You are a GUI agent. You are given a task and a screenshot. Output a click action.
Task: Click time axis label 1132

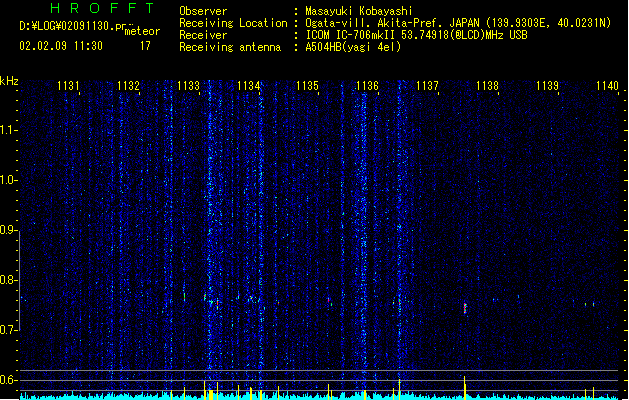tap(128, 86)
